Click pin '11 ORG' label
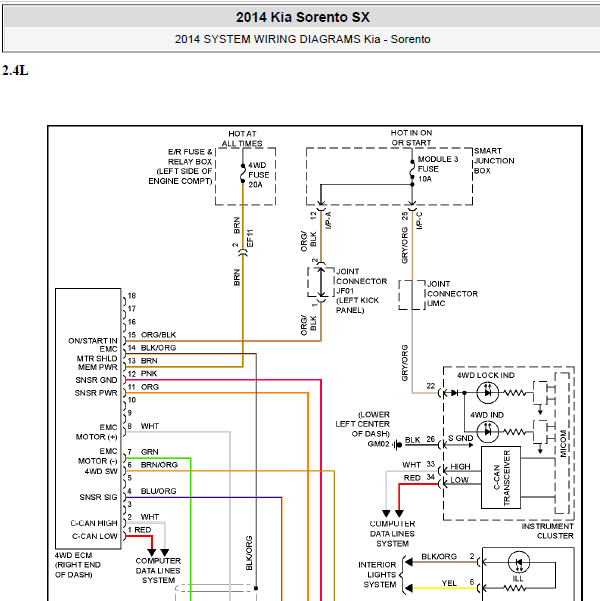 tap(143, 387)
